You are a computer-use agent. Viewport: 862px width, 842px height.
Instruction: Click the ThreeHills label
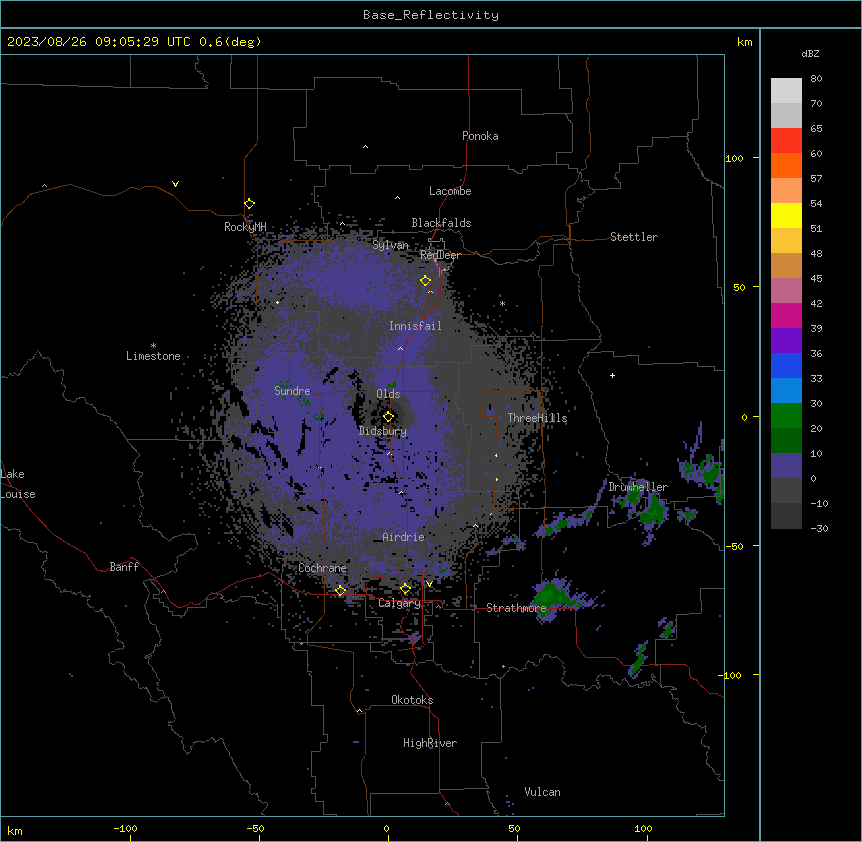pos(537,418)
